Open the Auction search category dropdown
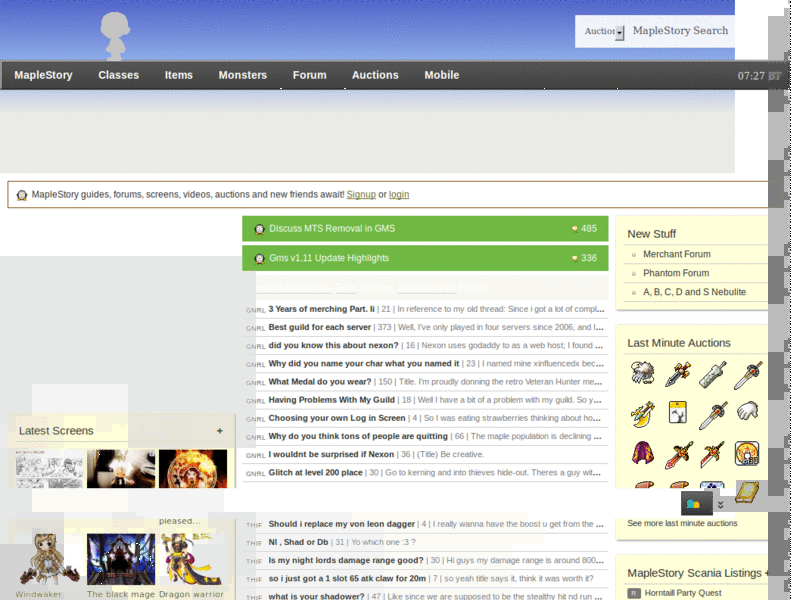The height and width of the screenshot is (600, 800). point(604,31)
